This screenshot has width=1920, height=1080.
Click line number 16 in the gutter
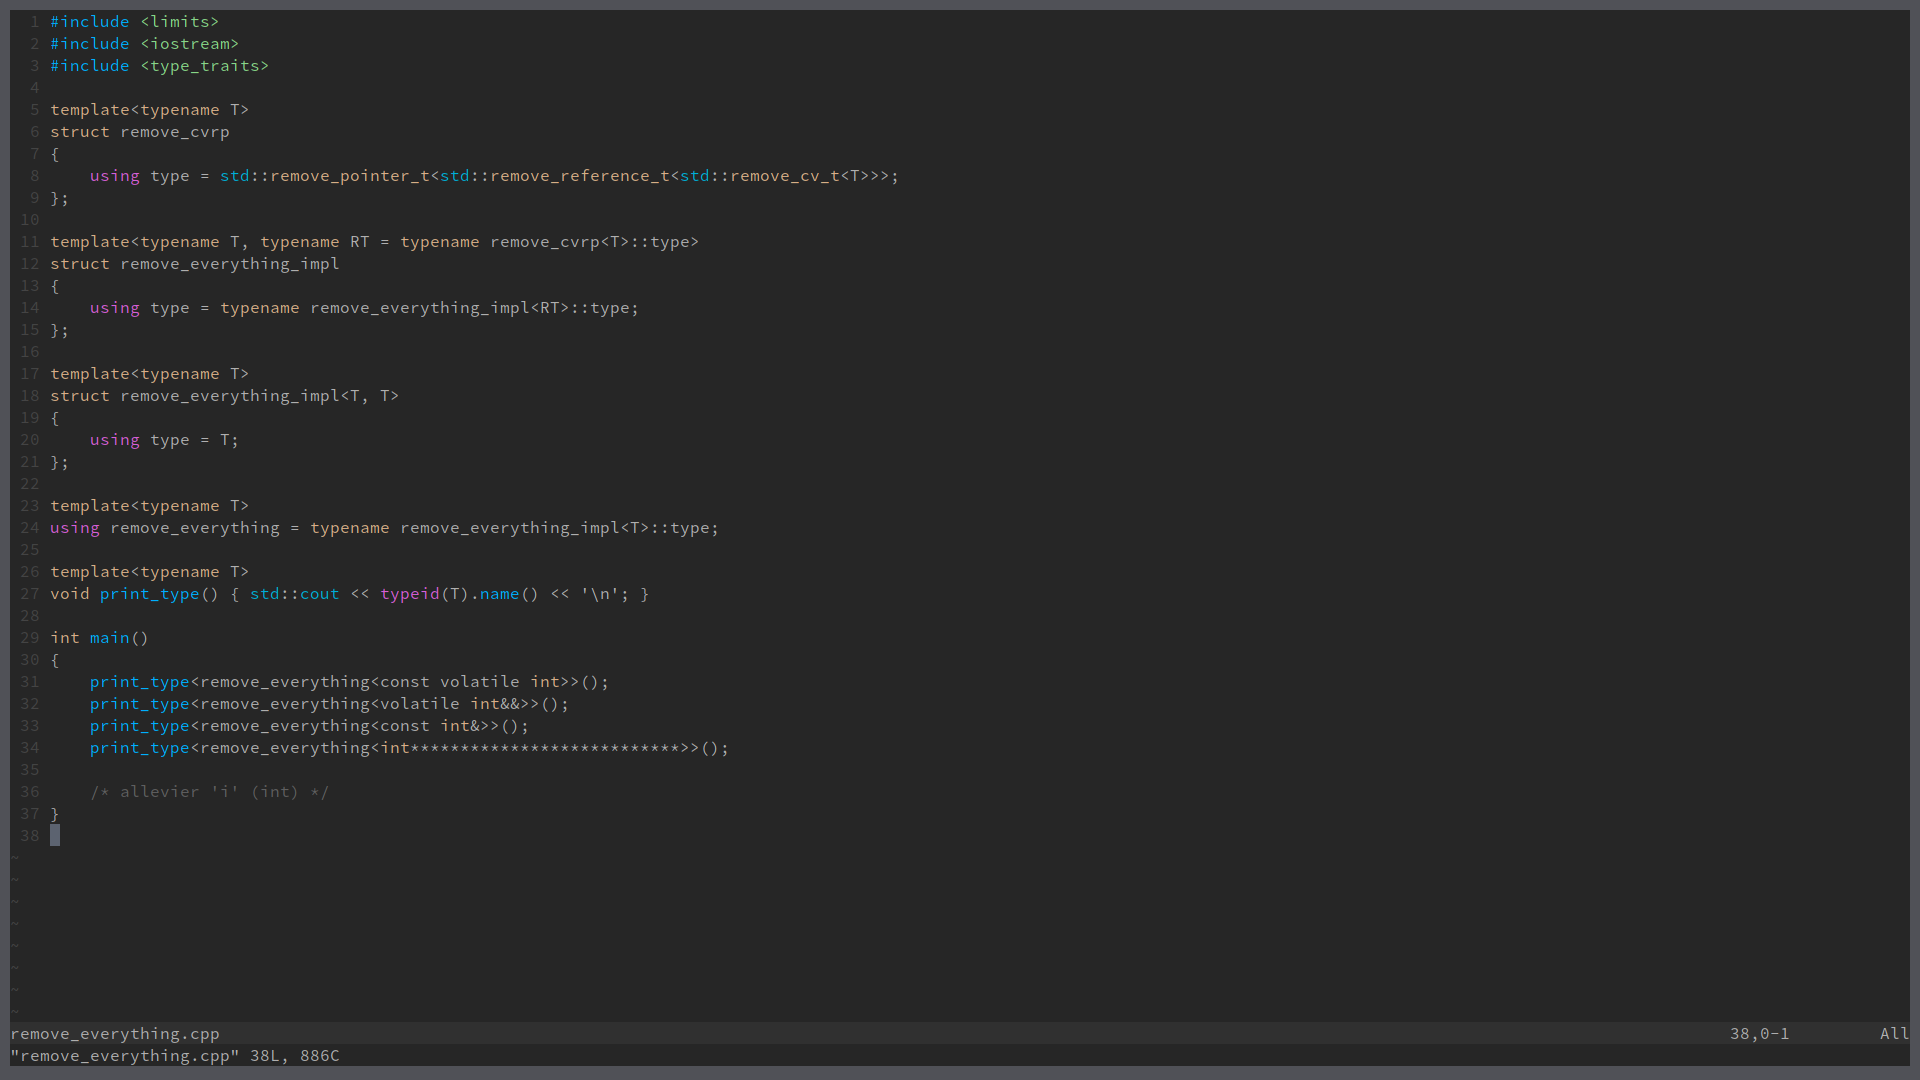click(x=30, y=352)
